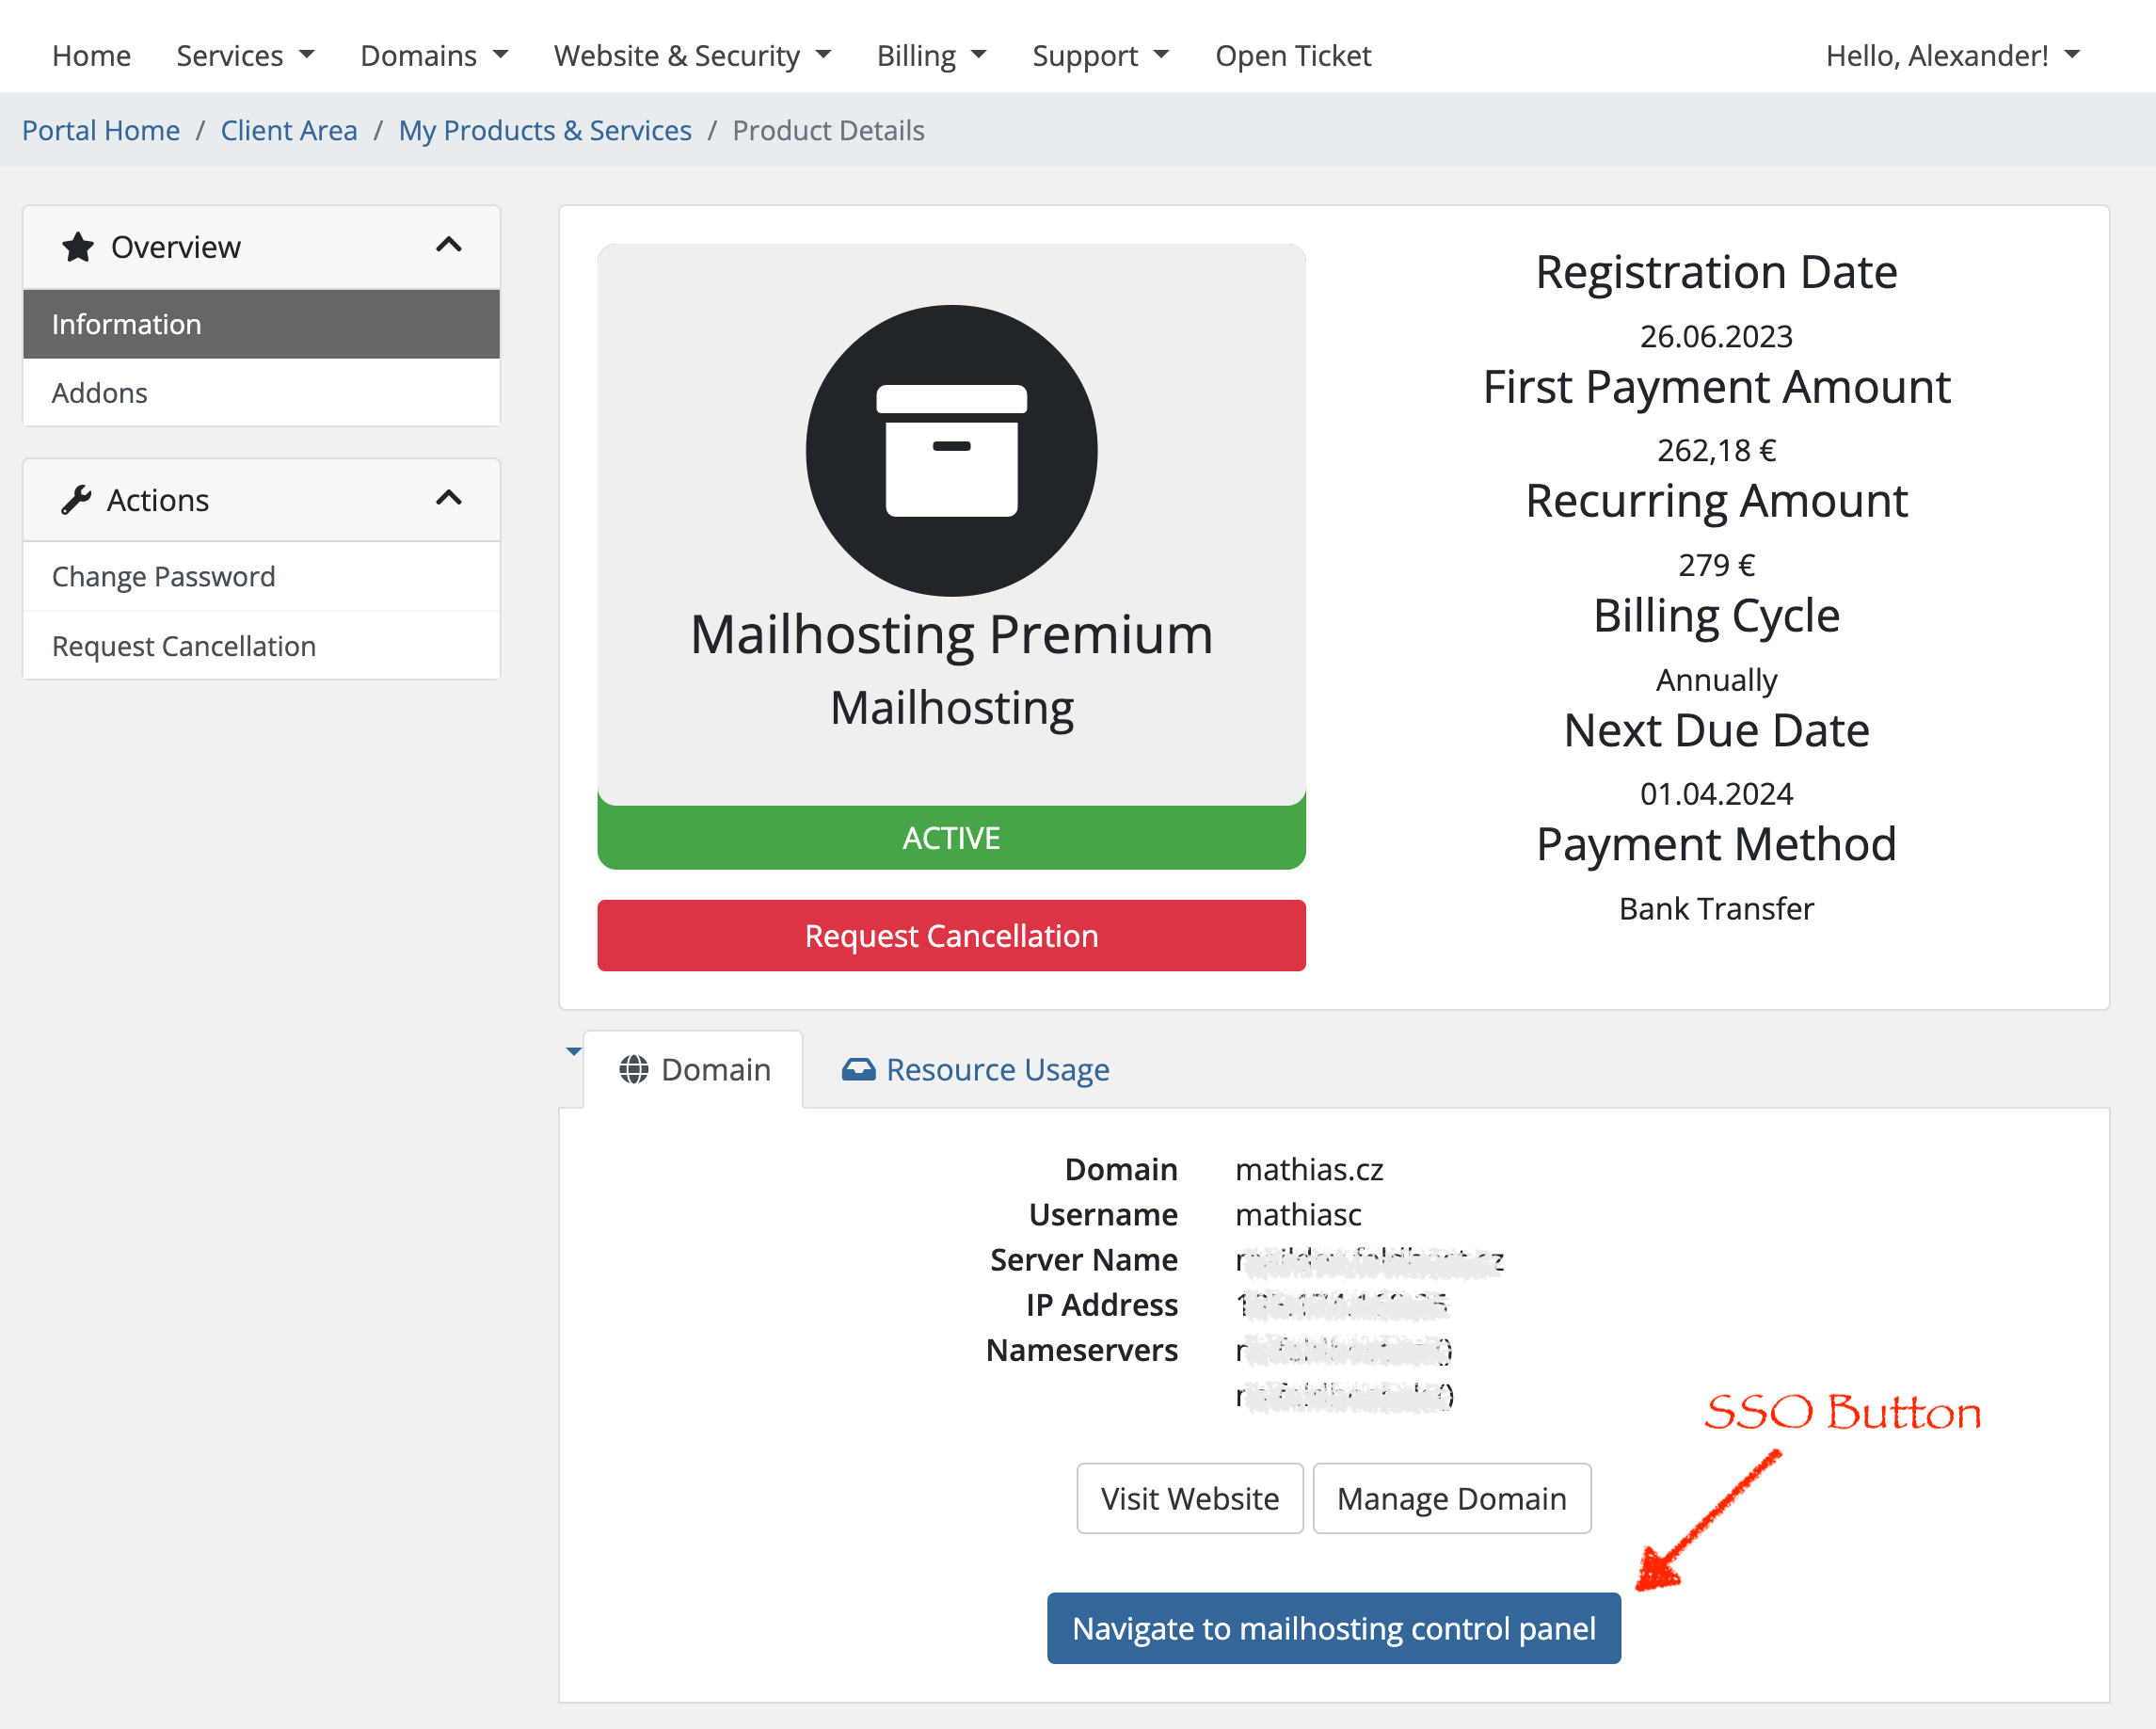This screenshot has width=2156, height=1729.
Task: Click the inbox icon beside Resource Usage
Action: tap(858, 1069)
